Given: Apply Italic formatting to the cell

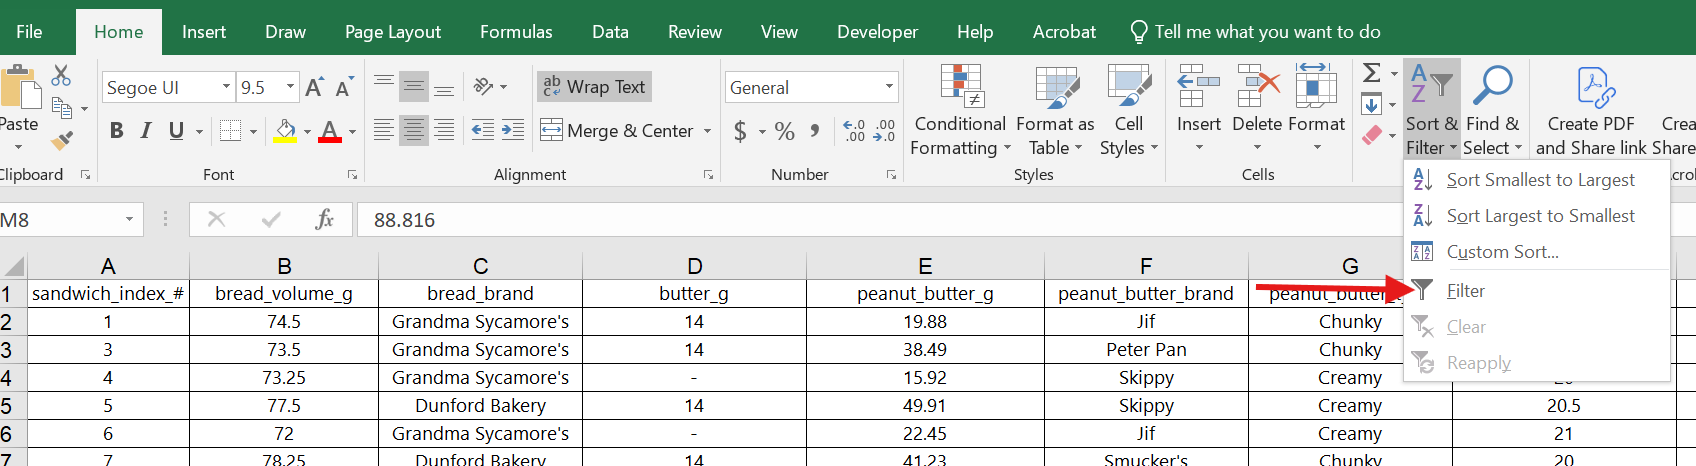Looking at the screenshot, I should (x=146, y=131).
